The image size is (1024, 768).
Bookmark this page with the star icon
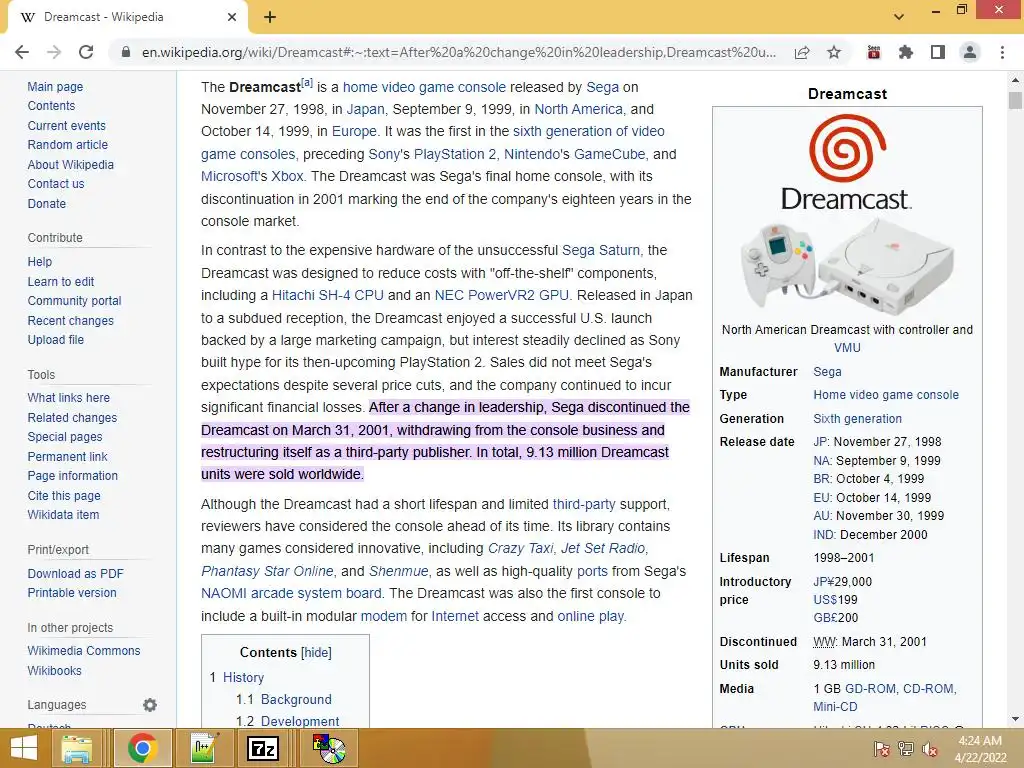pos(834,52)
